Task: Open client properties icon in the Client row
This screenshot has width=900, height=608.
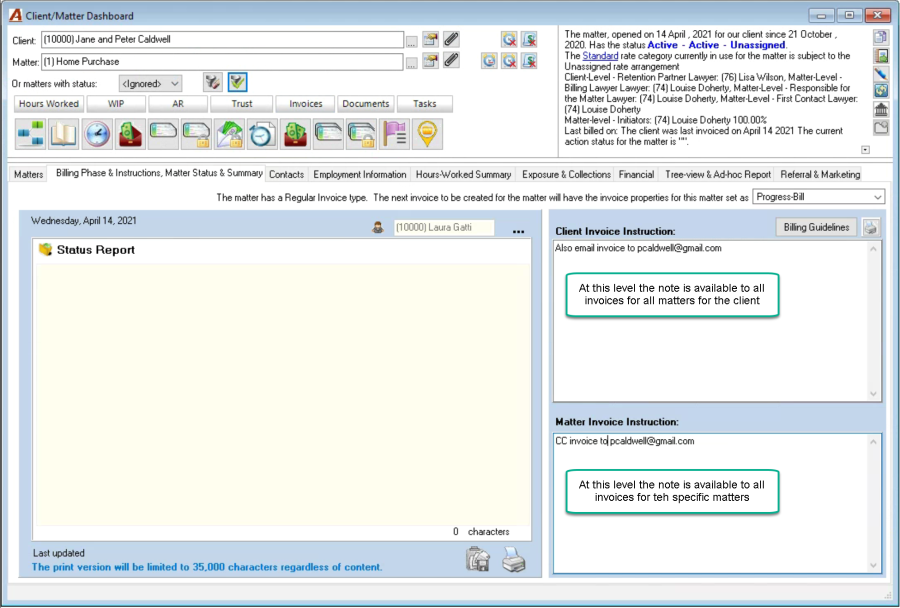Action: pyautogui.click(x=430, y=39)
